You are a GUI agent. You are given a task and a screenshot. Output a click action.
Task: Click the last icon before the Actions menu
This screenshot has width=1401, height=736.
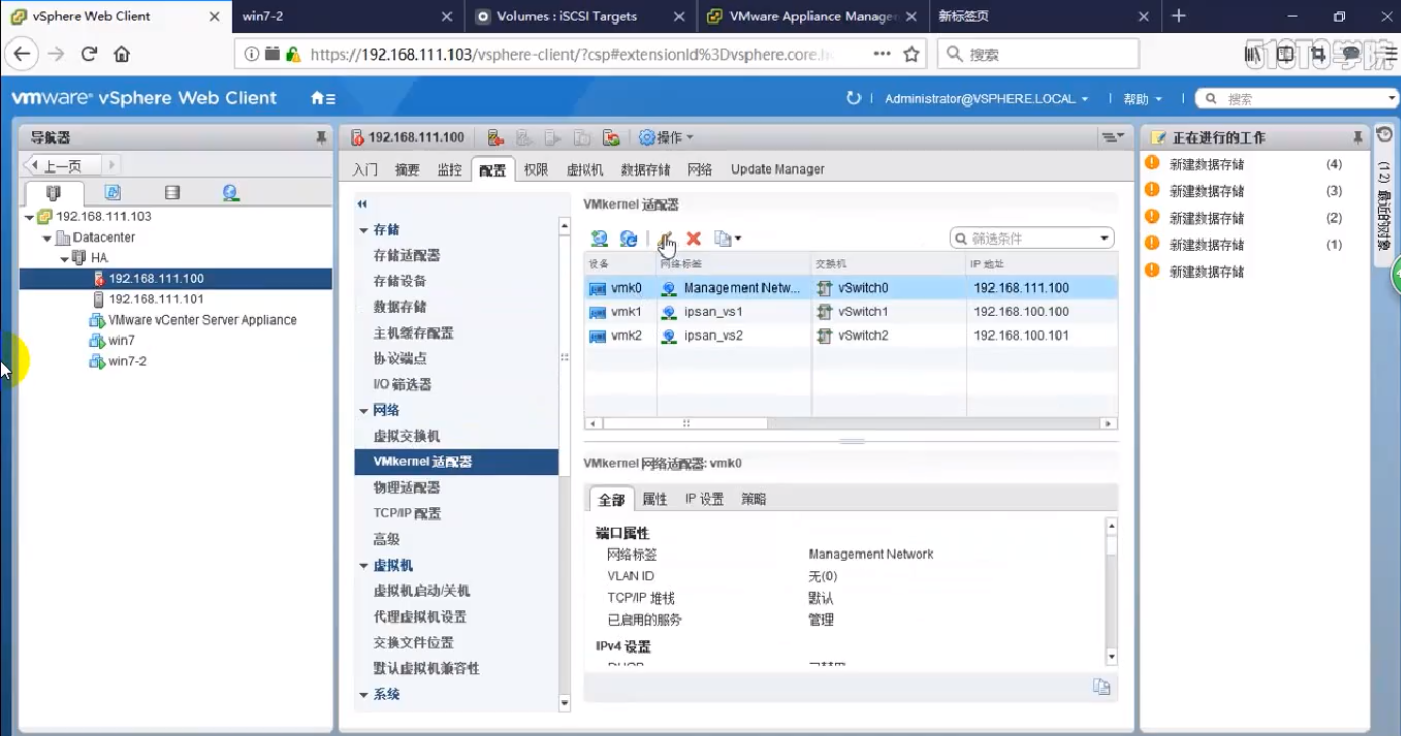click(x=611, y=137)
